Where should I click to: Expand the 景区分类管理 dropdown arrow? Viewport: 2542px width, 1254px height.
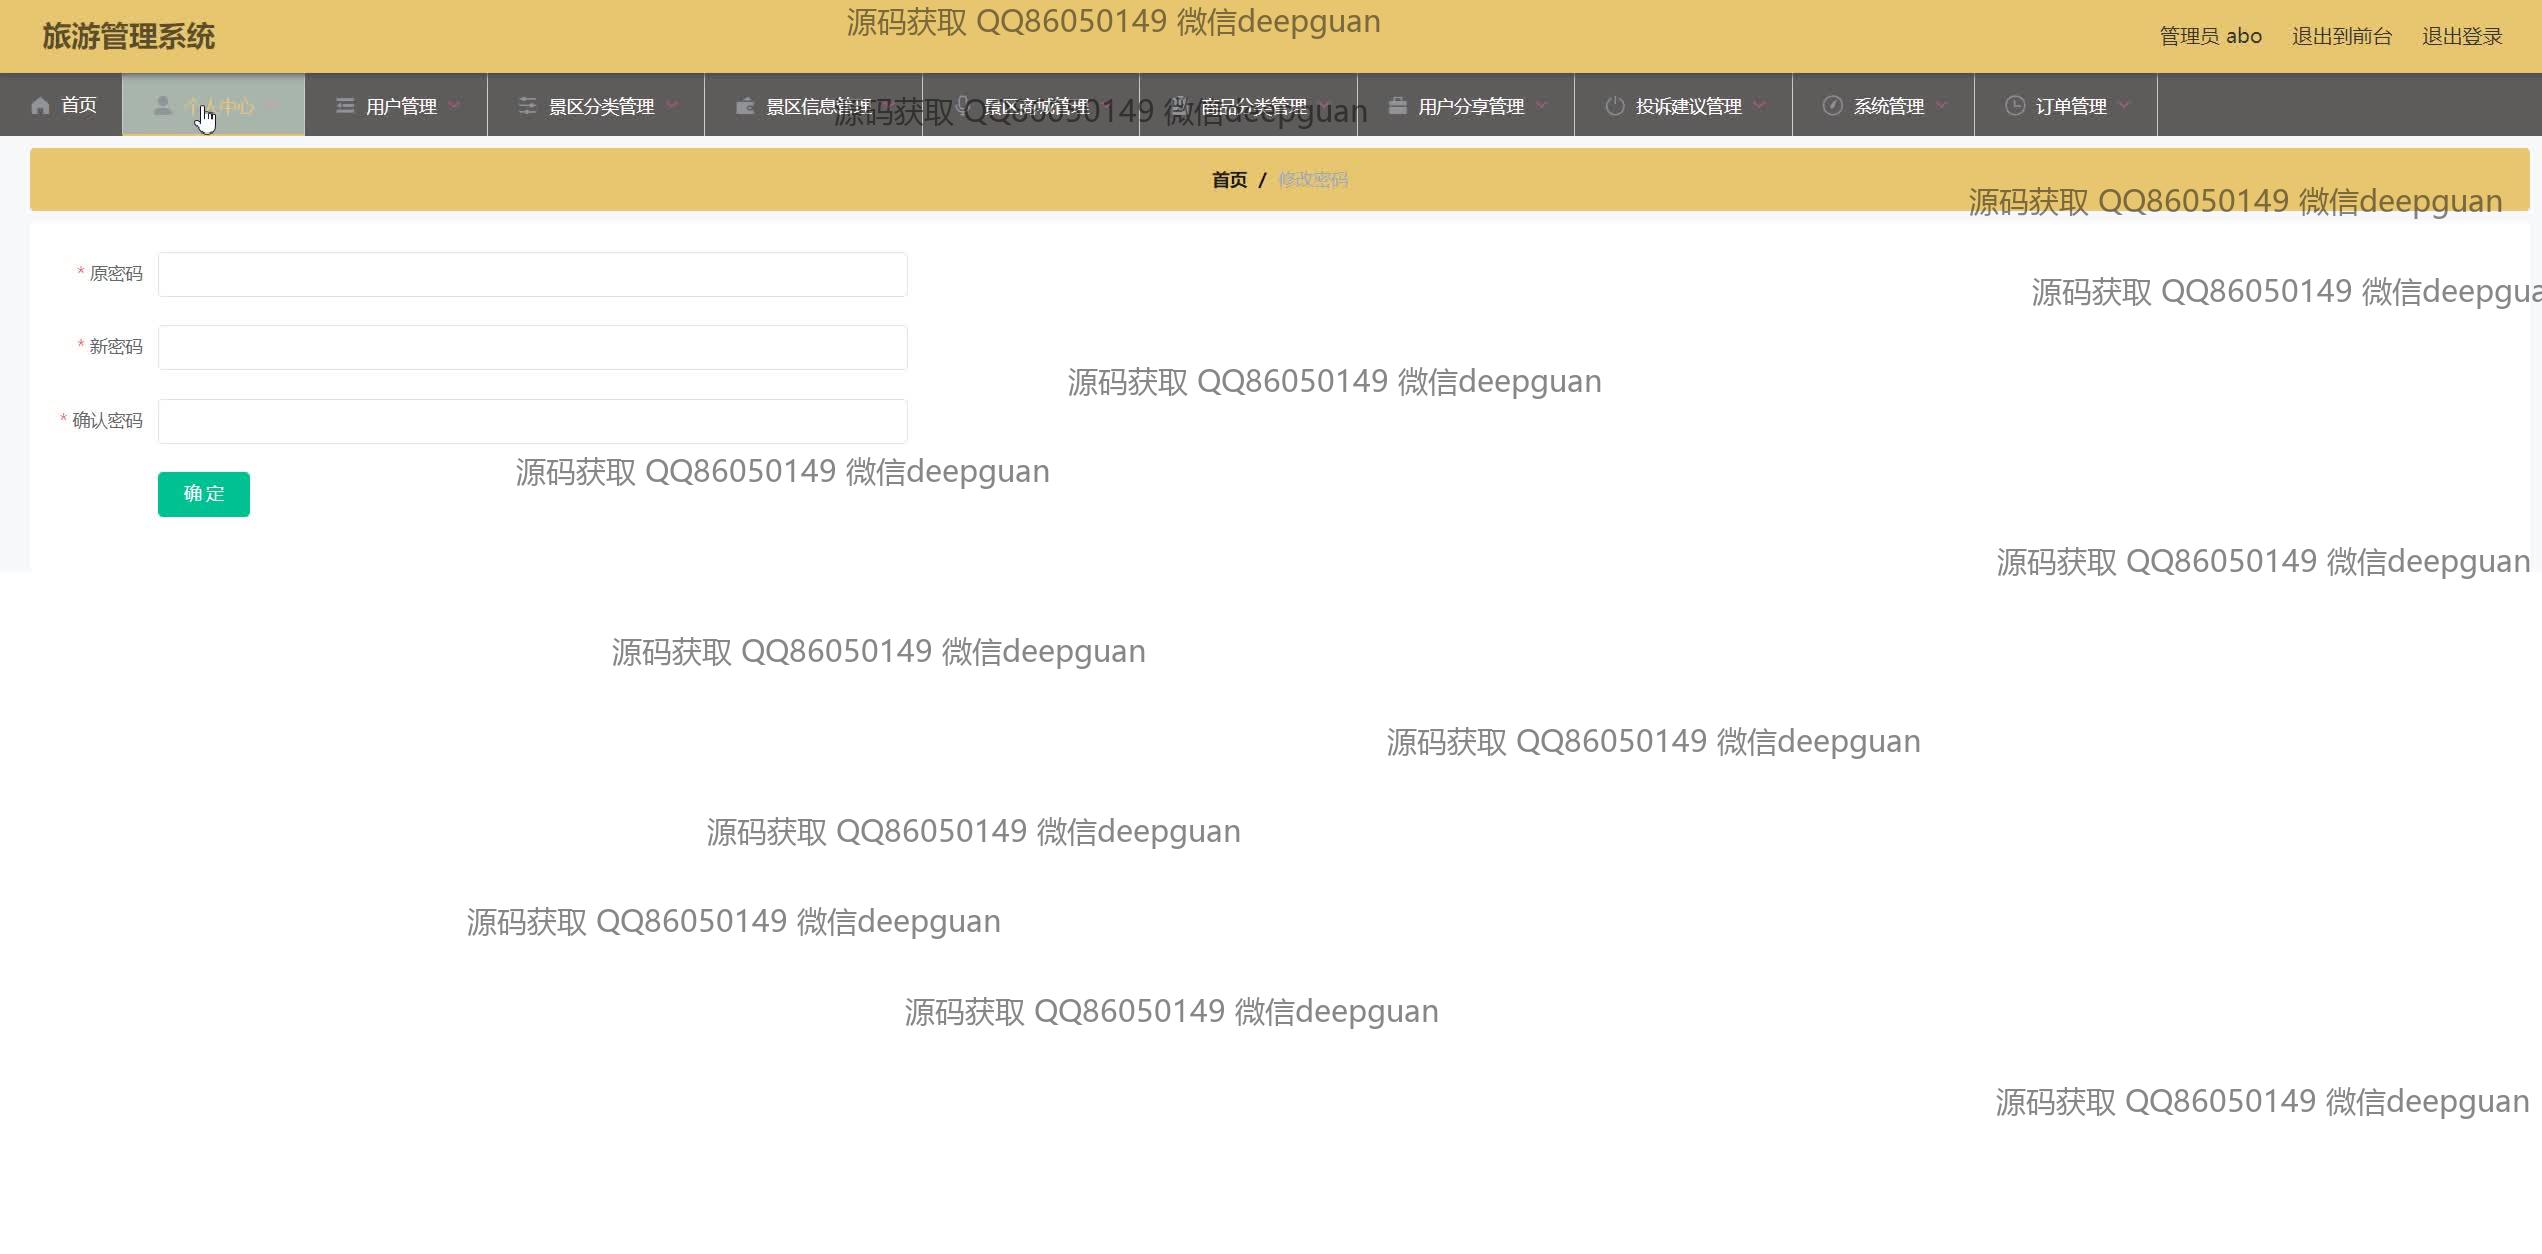[672, 105]
